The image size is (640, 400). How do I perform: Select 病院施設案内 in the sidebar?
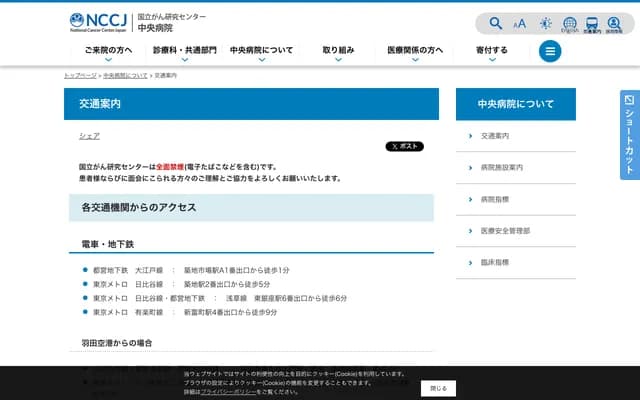point(501,167)
